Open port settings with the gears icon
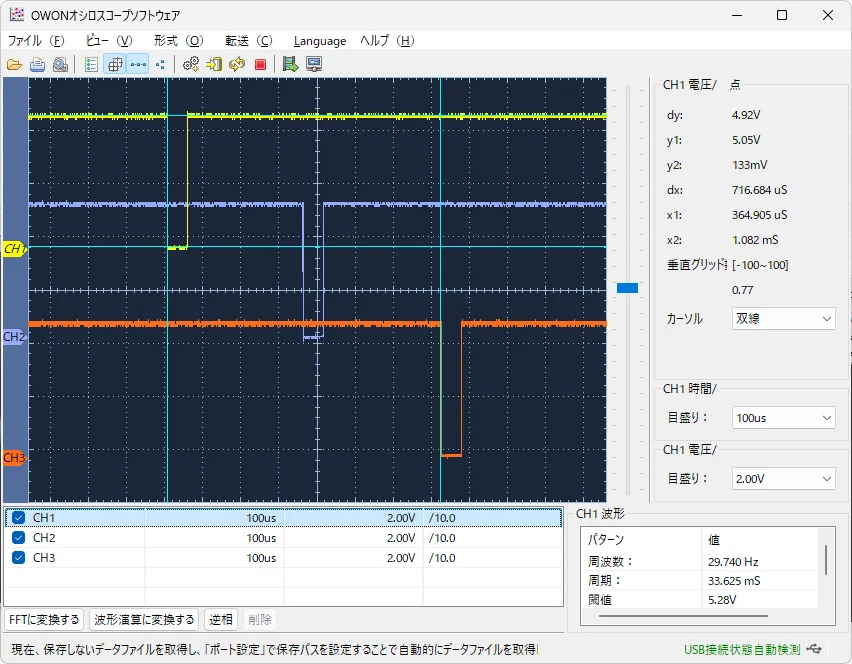This screenshot has width=852, height=664. [191, 65]
